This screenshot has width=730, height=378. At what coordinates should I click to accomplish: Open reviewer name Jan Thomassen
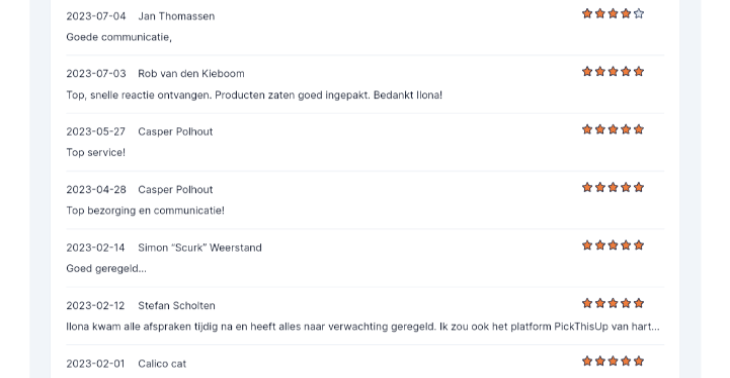(x=176, y=16)
